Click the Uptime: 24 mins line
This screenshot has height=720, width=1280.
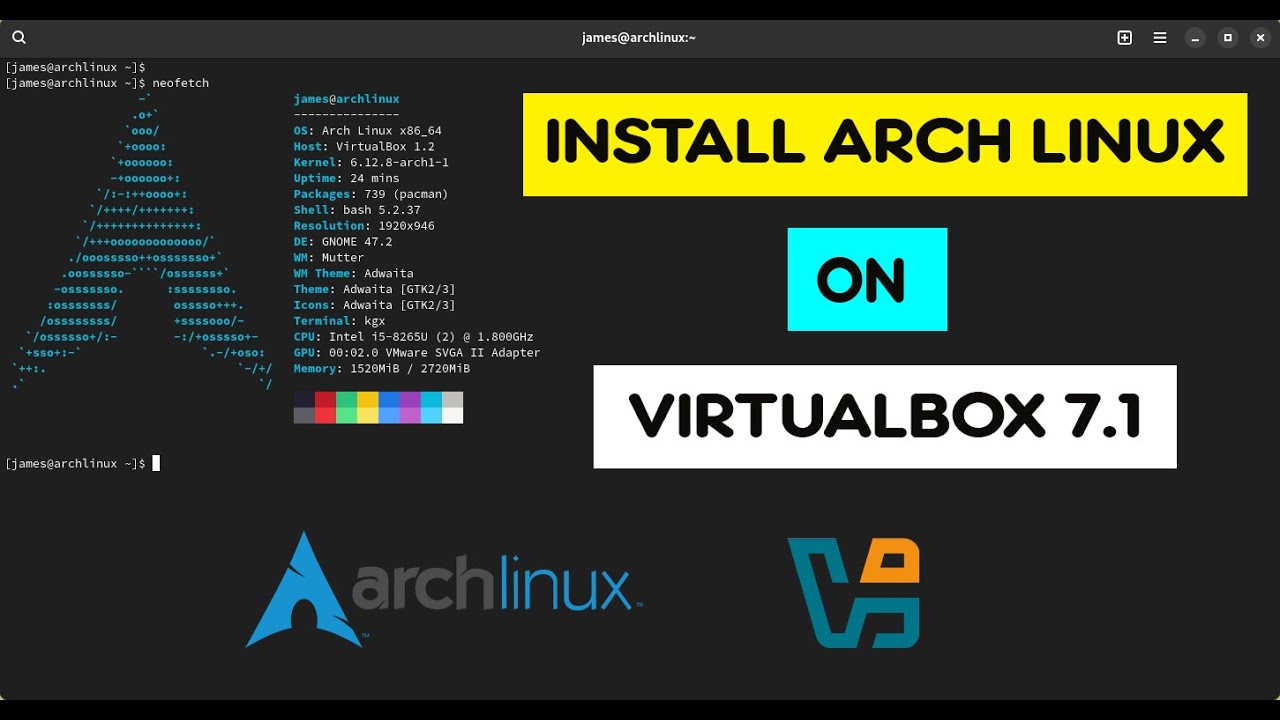[x=346, y=178]
